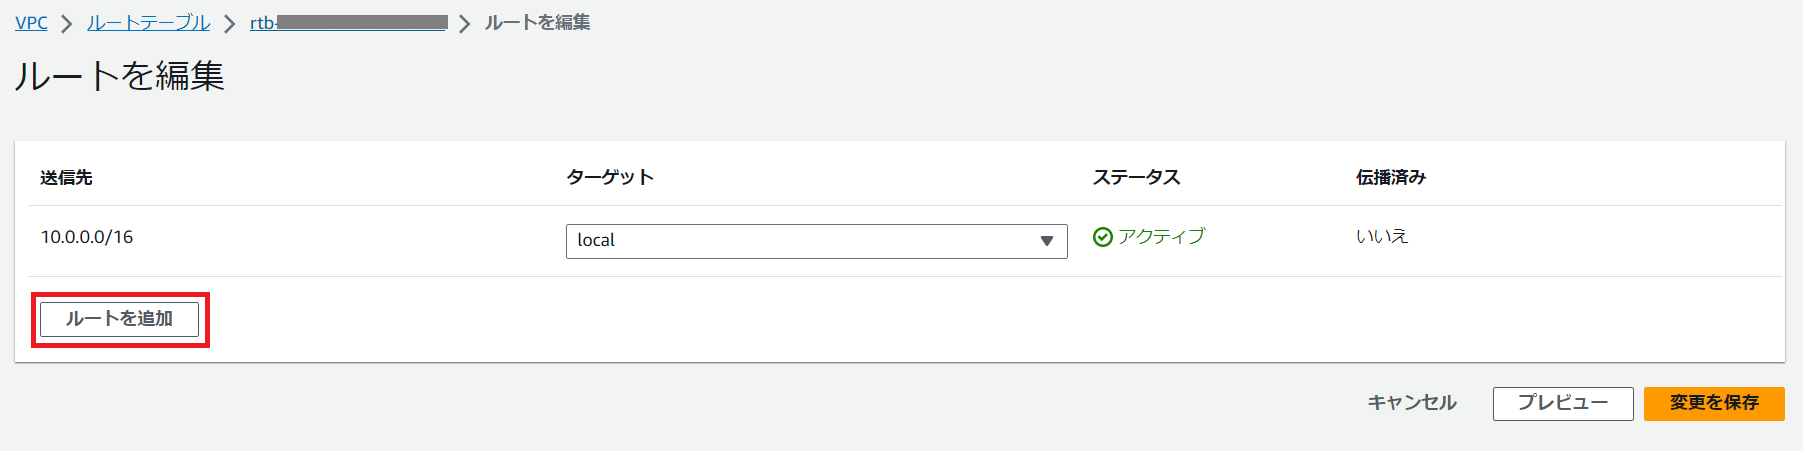Click the ステータス column header

[x=1136, y=177]
